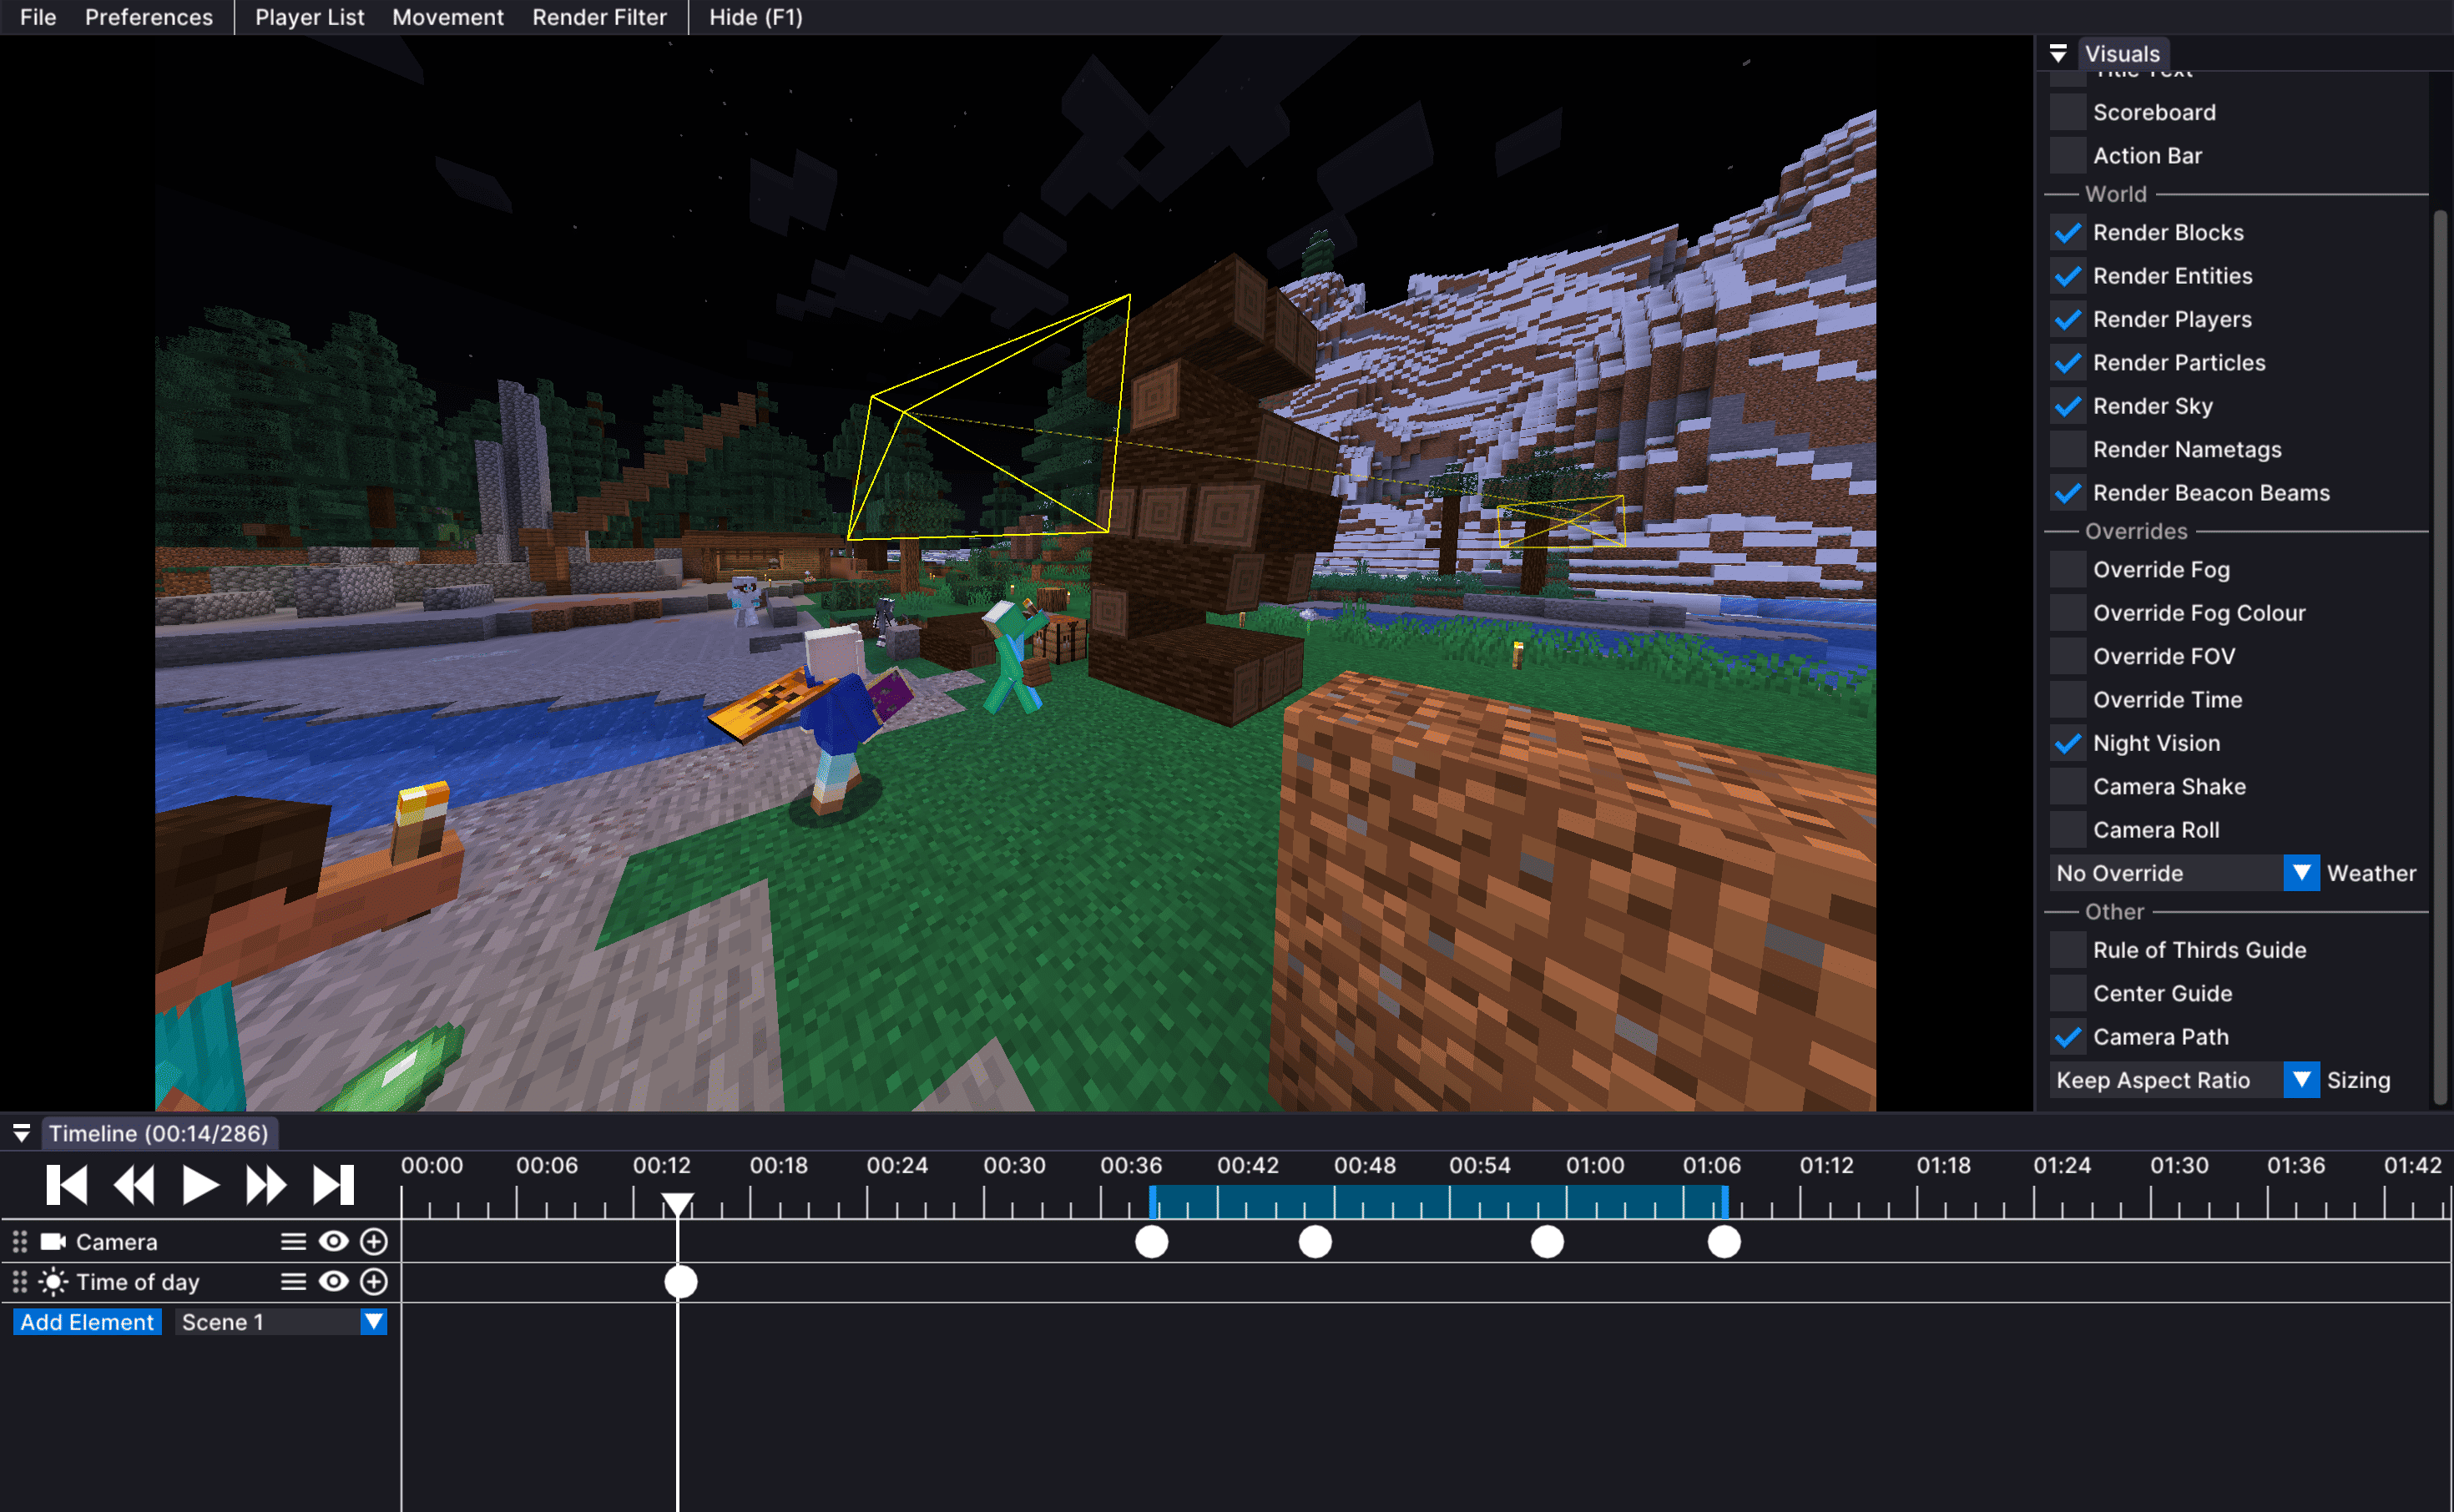Click the Time of day sun icon
Viewport: 2454px width, 1512px height.
(x=53, y=1282)
